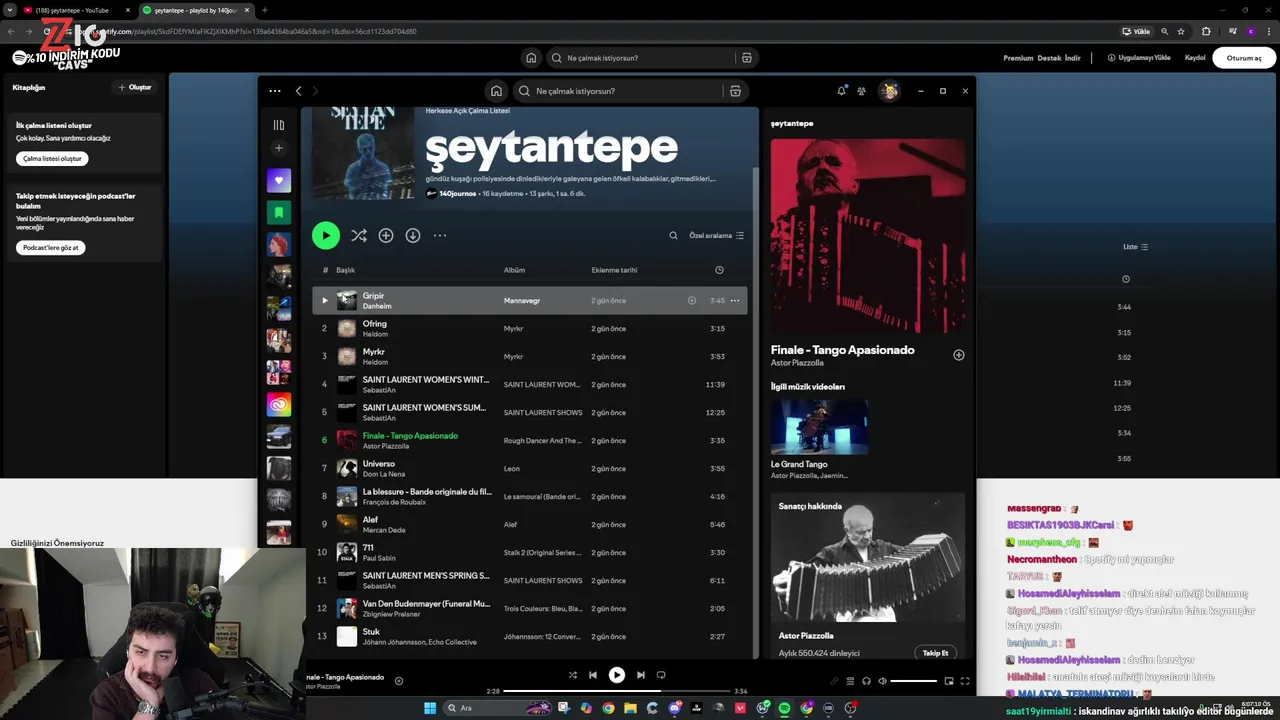1280x720 pixels.
Task: Skip to the previous track in the player bar
Action: [x=593, y=675]
